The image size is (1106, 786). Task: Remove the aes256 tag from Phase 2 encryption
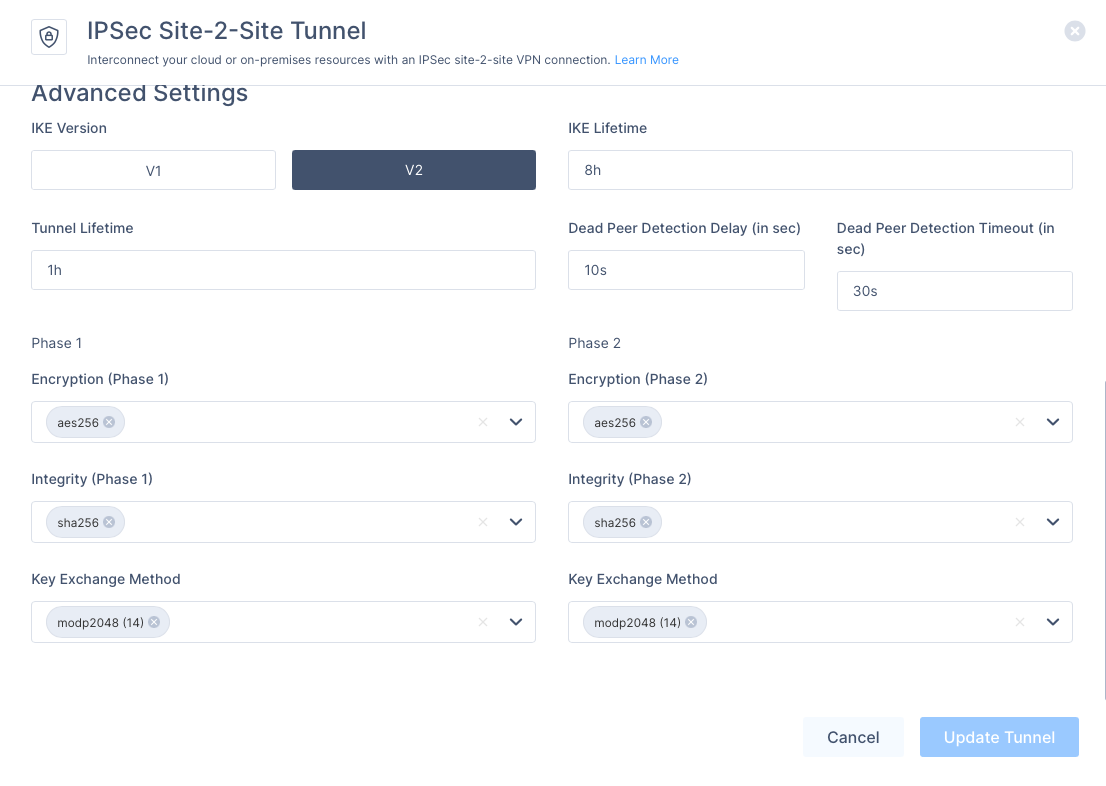point(646,422)
